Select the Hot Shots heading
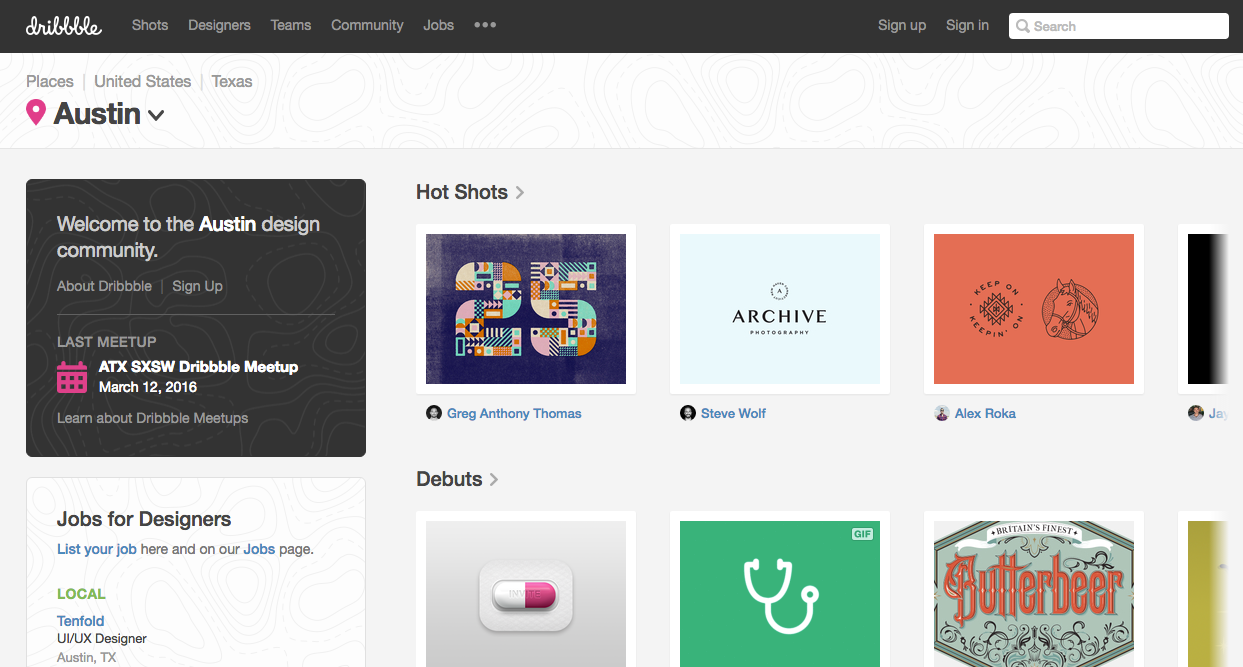Viewport: 1243px width, 667px height. (x=462, y=192)
